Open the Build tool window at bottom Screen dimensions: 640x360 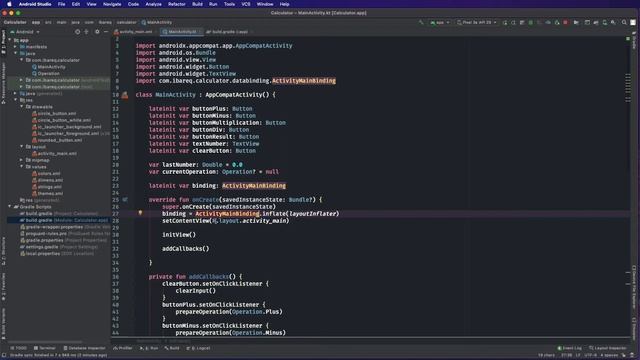[x=172, y=348]
